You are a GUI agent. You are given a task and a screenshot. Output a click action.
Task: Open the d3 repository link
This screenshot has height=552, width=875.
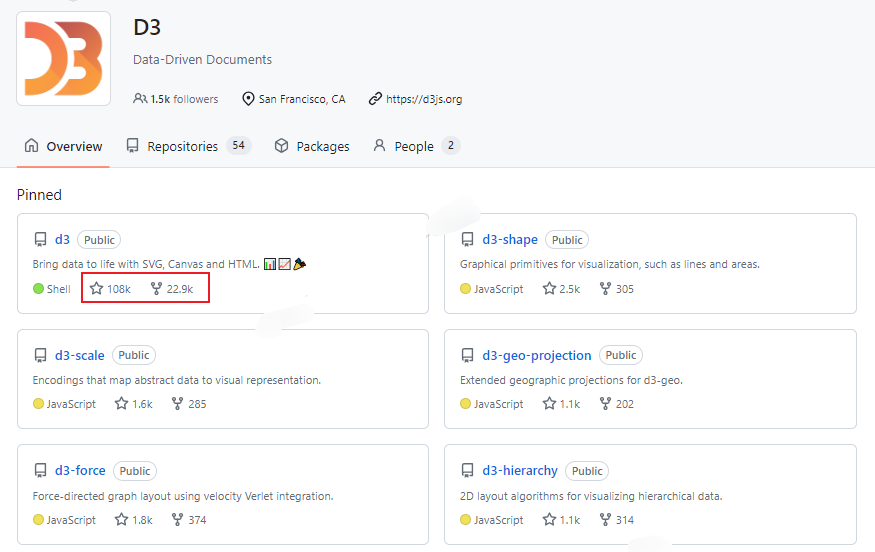click(62, 240)
